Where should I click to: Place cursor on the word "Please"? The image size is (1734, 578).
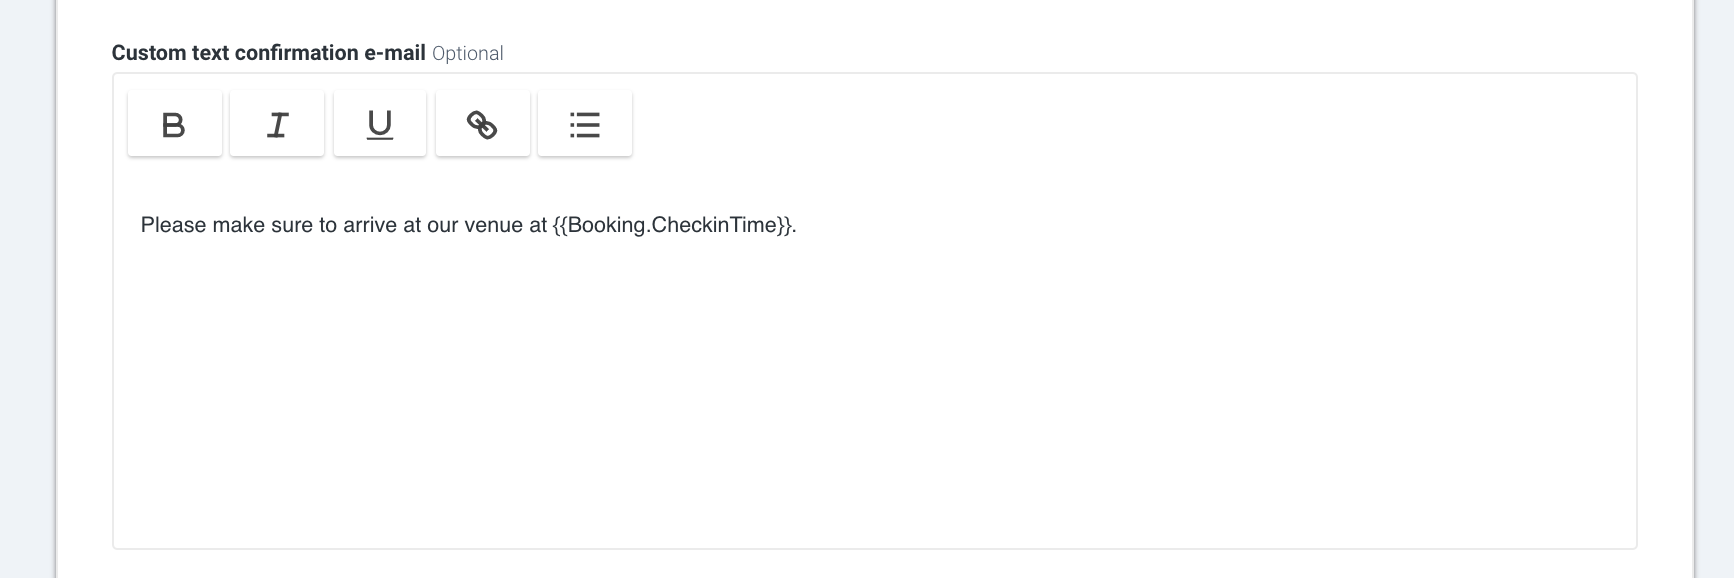173,225
